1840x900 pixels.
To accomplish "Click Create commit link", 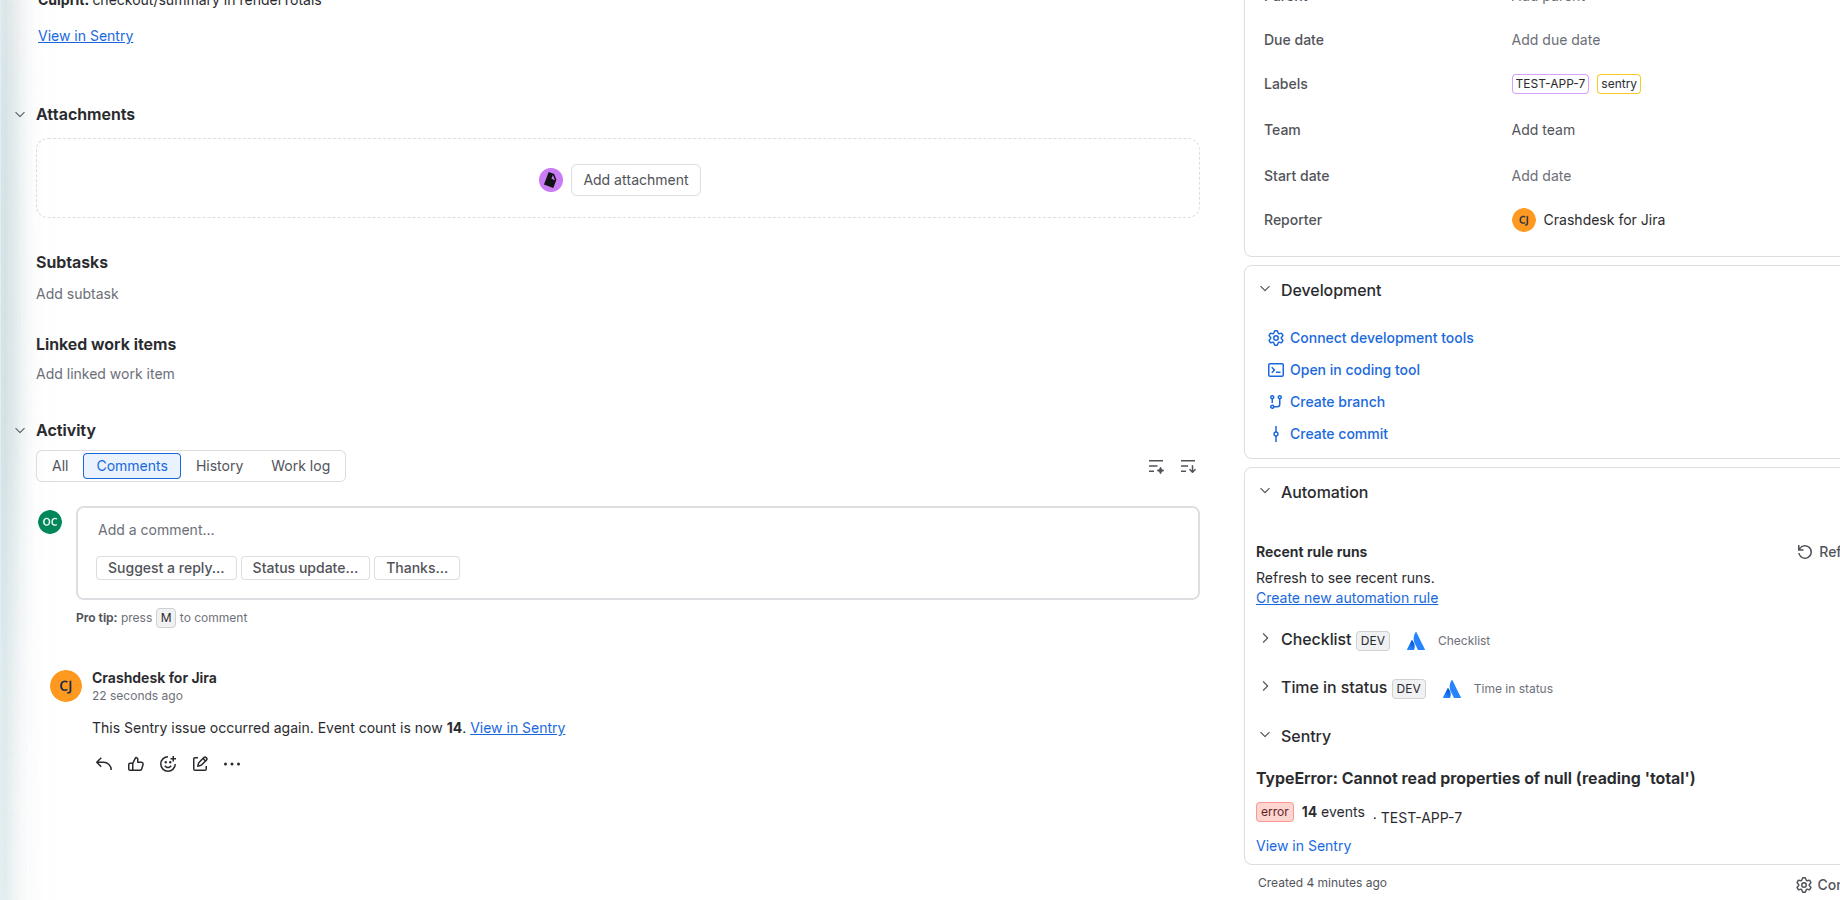I will tap(1338, 434).
